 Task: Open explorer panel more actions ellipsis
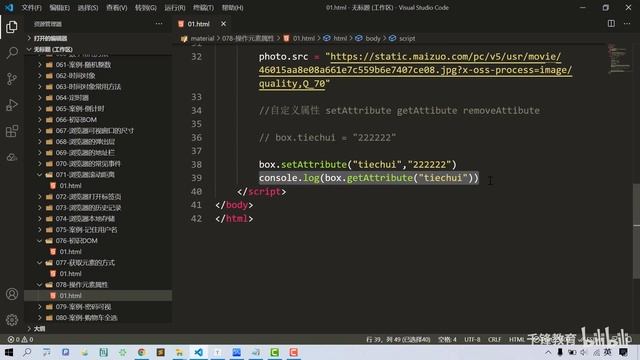(159, 24)
